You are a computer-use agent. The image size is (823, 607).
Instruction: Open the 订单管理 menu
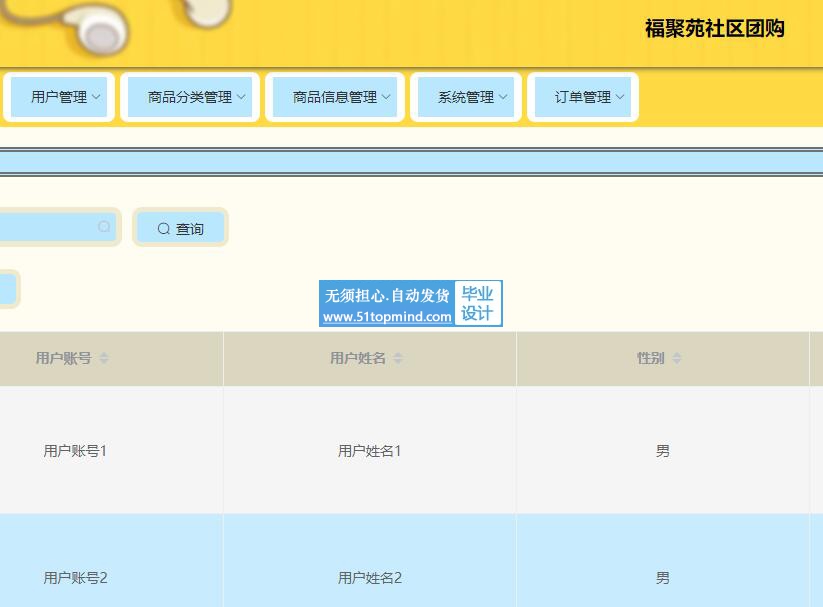pos(583,97)
